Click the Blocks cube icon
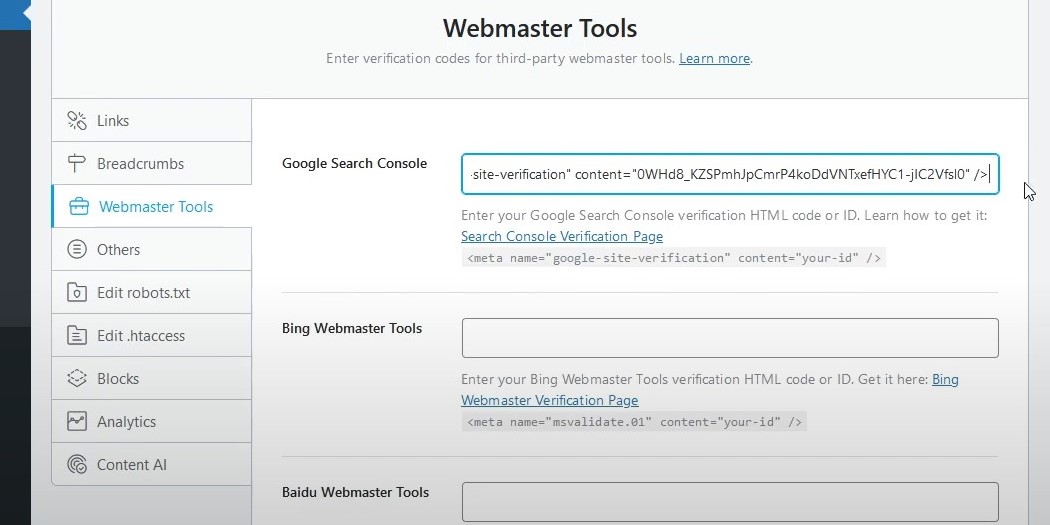Image resolution: width=1050 pixels, height=525 pixels. 77,378
